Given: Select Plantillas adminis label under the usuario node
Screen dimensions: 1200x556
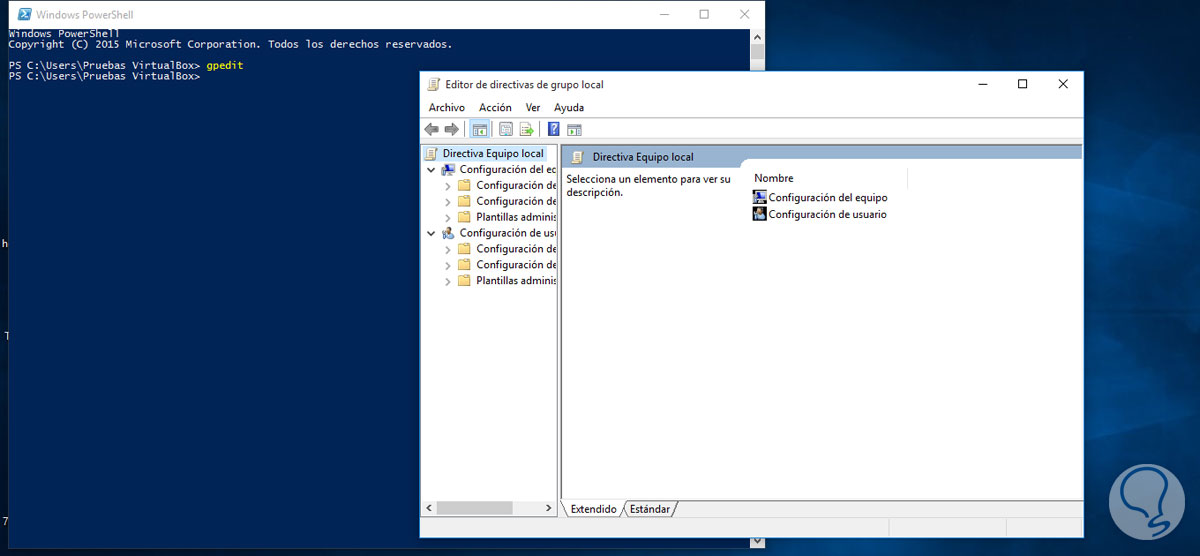Looking at the screenshot, I should coord(516,281).
